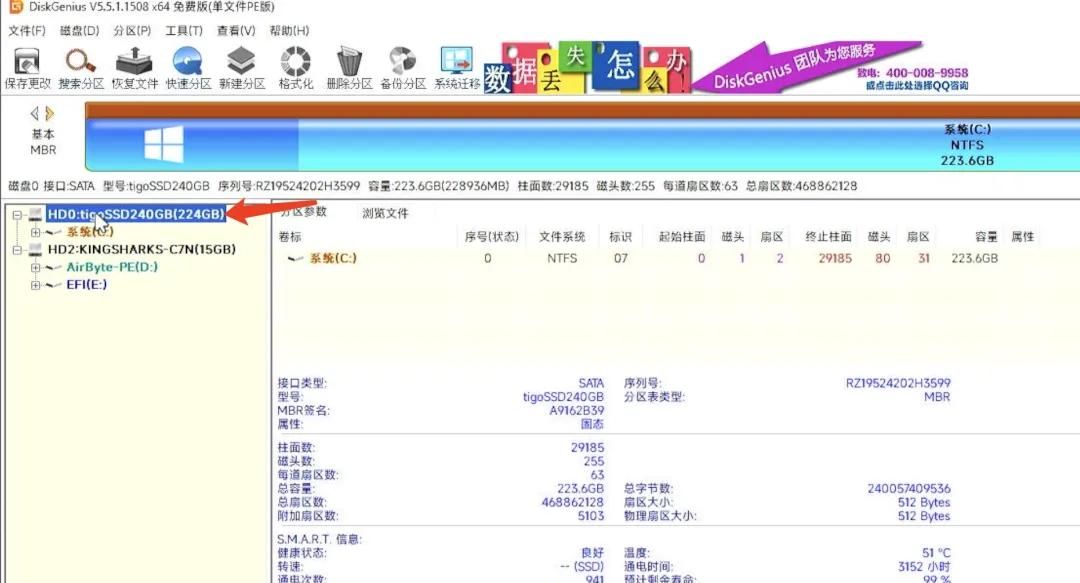Expand the AirByte-PE(D:) tree node

pos(35,267)
